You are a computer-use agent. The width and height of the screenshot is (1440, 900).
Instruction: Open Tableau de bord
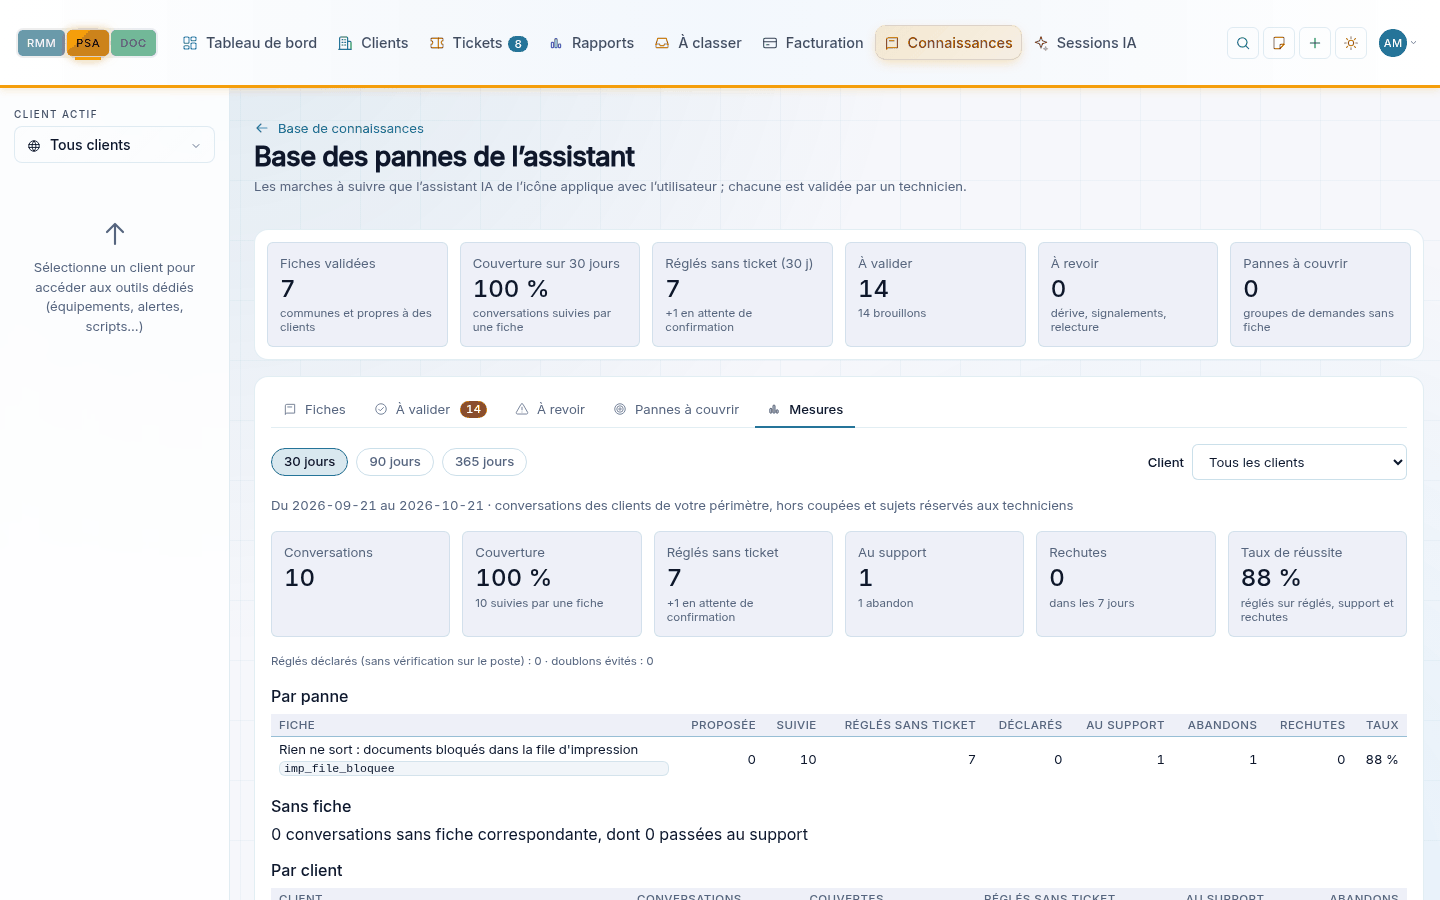(250, 43)
